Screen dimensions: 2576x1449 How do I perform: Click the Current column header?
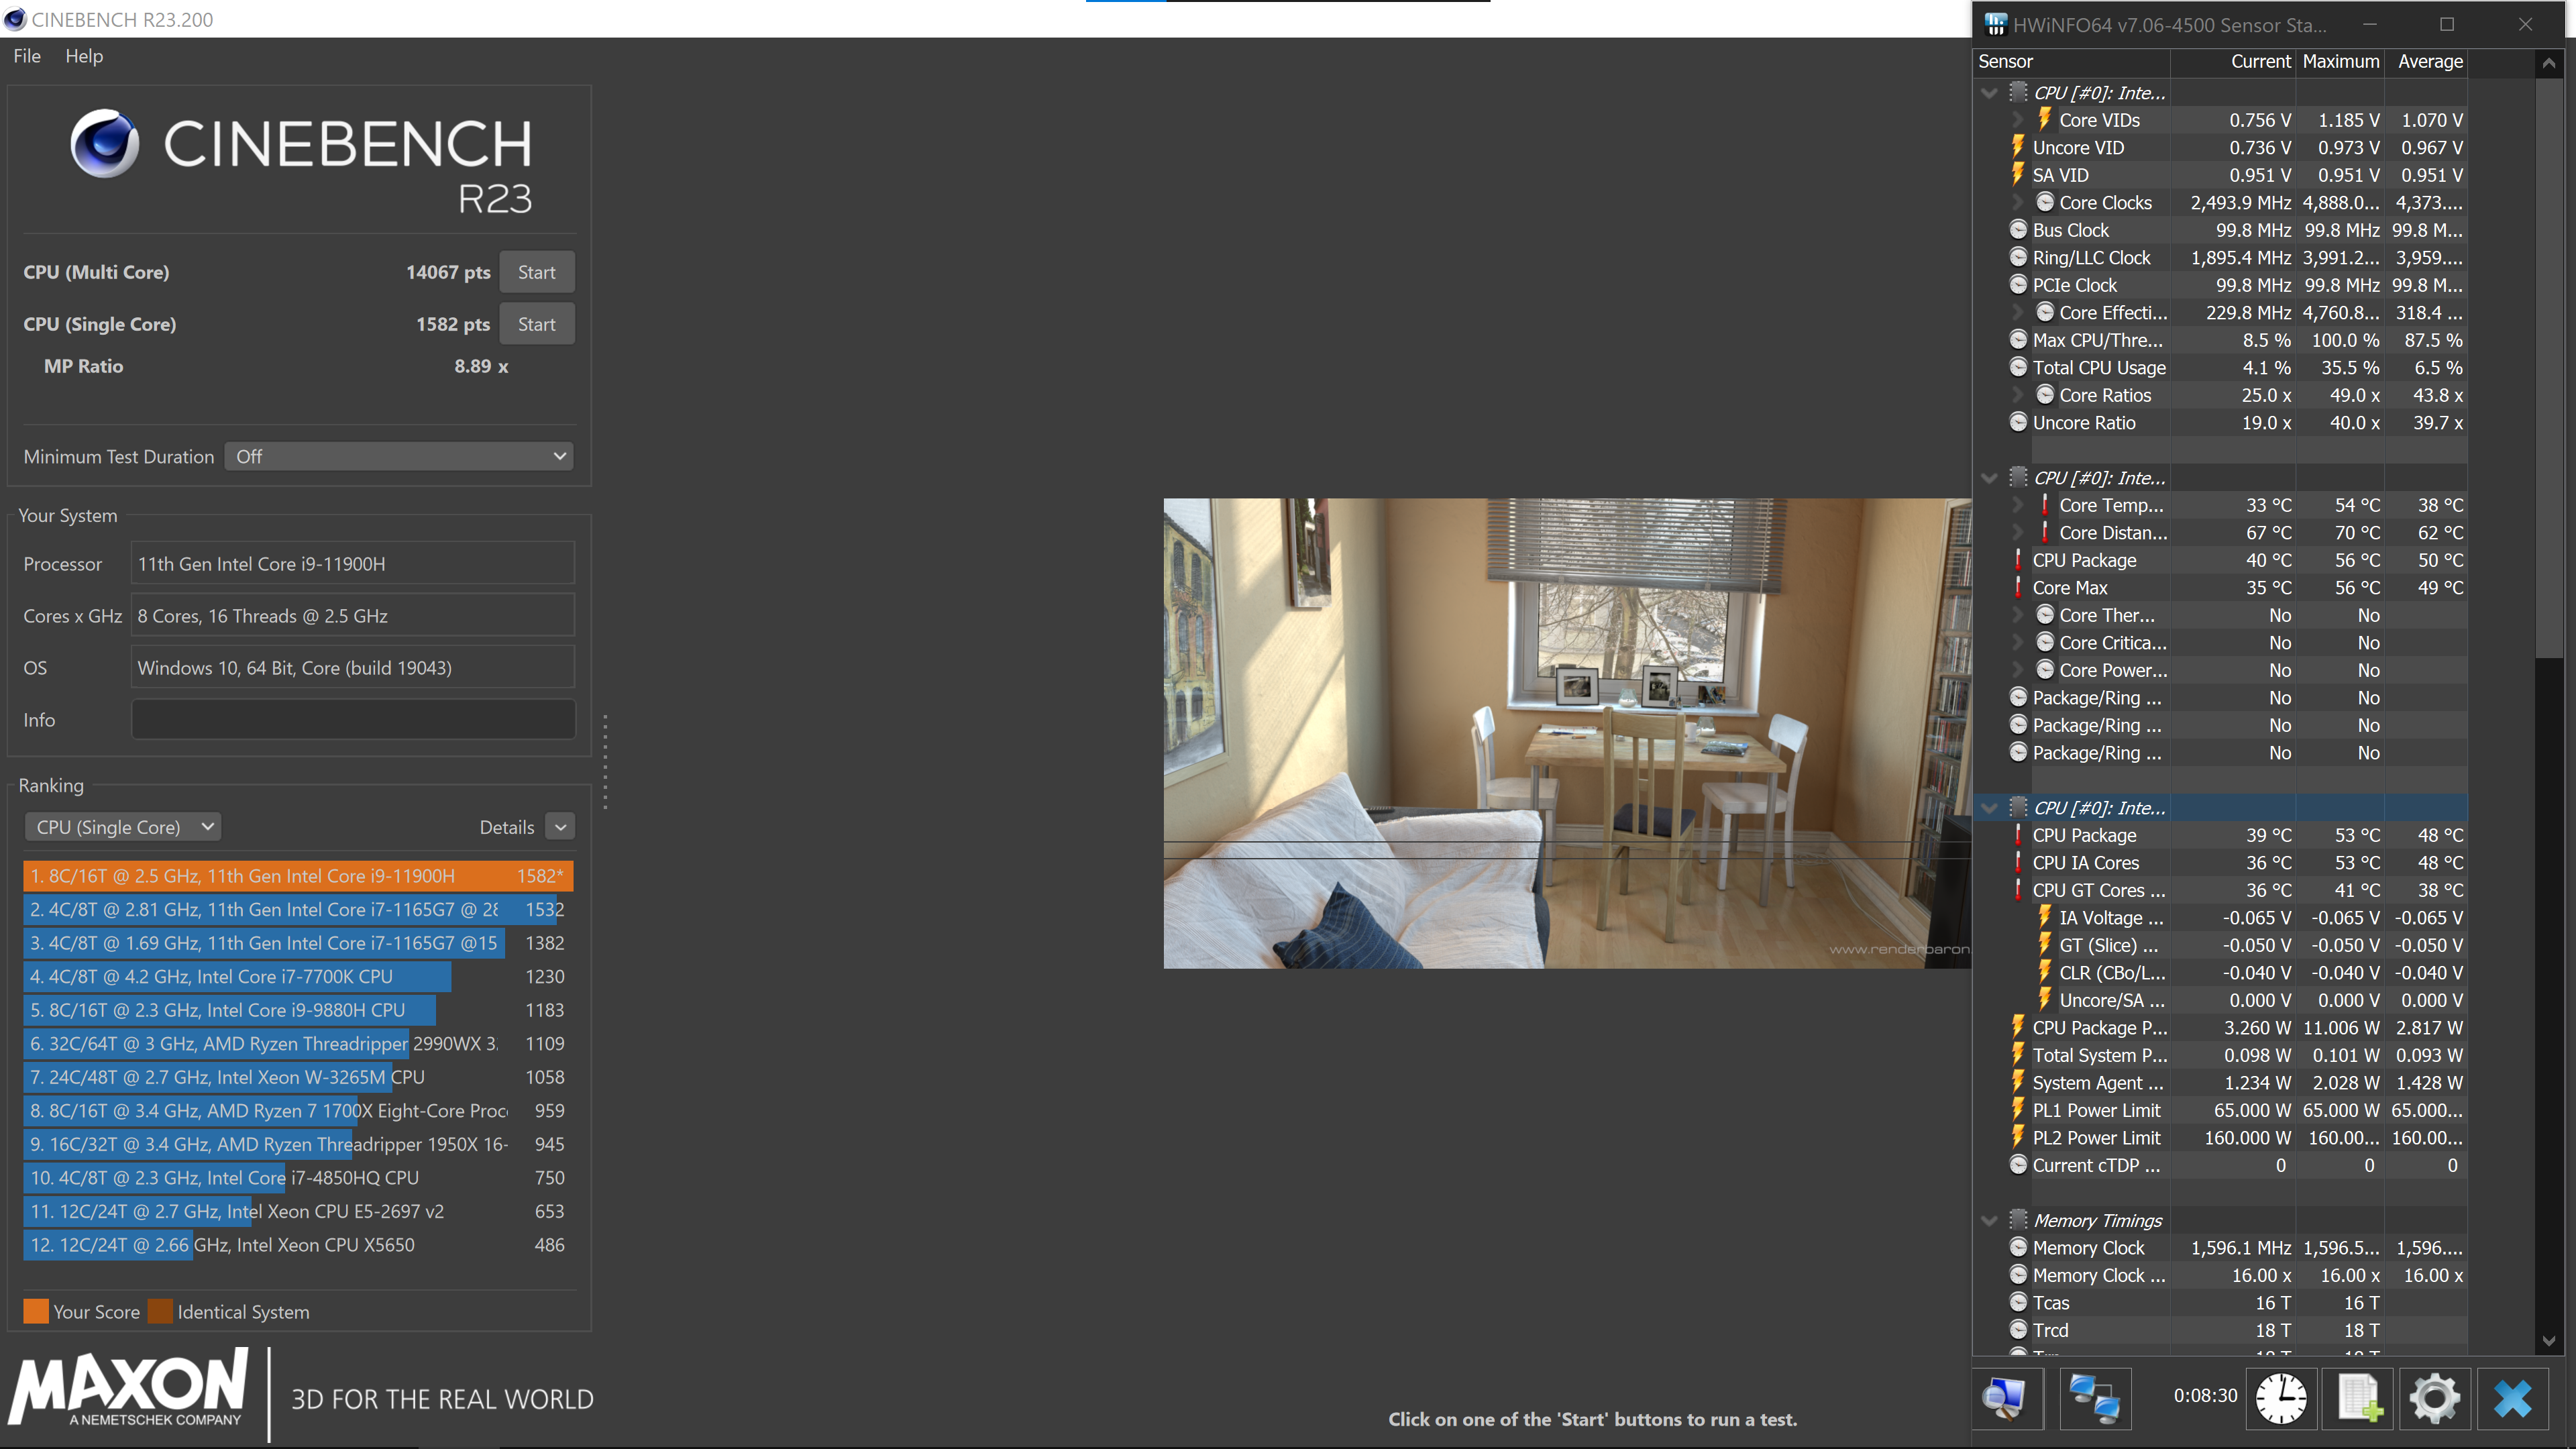coord(2234,61)
